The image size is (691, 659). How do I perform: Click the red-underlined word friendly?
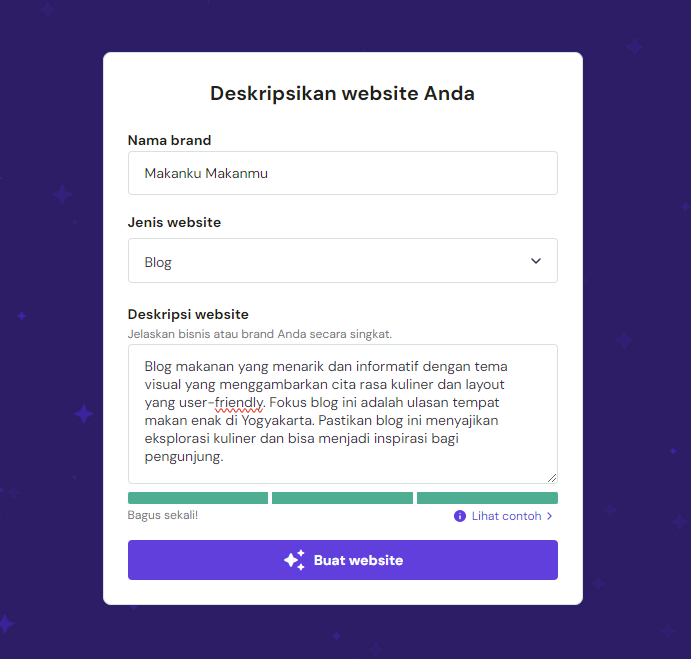239,403
